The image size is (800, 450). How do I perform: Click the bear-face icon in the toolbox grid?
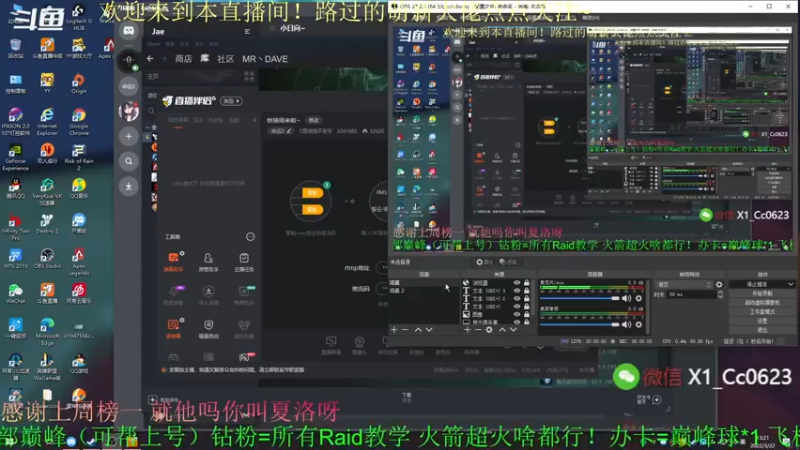click(244, 325)
